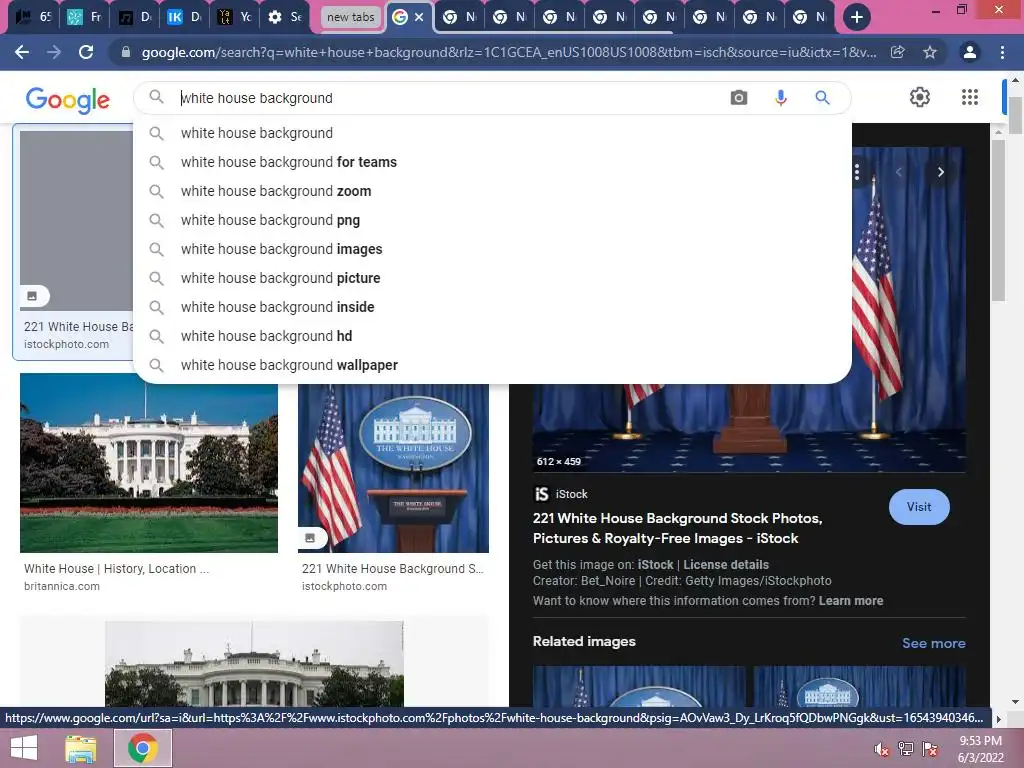View site information via padlock icon
This screenshot has height=768, width=1024.
point(126,52)
